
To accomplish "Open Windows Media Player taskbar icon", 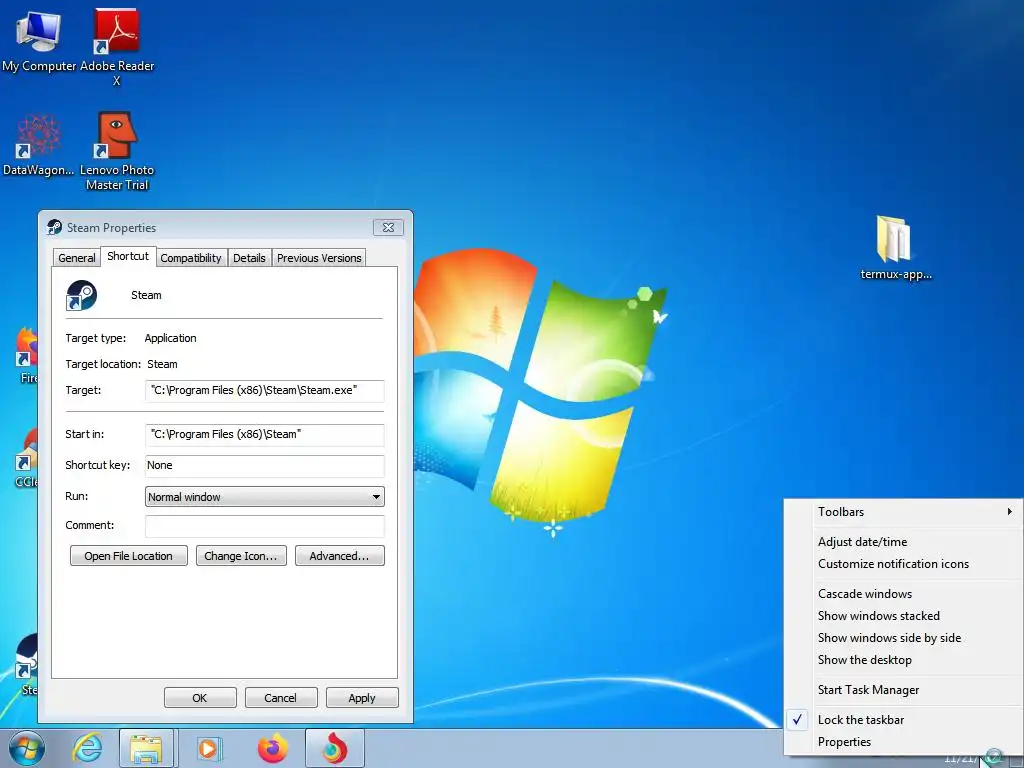I will click(x=210, y=748).
